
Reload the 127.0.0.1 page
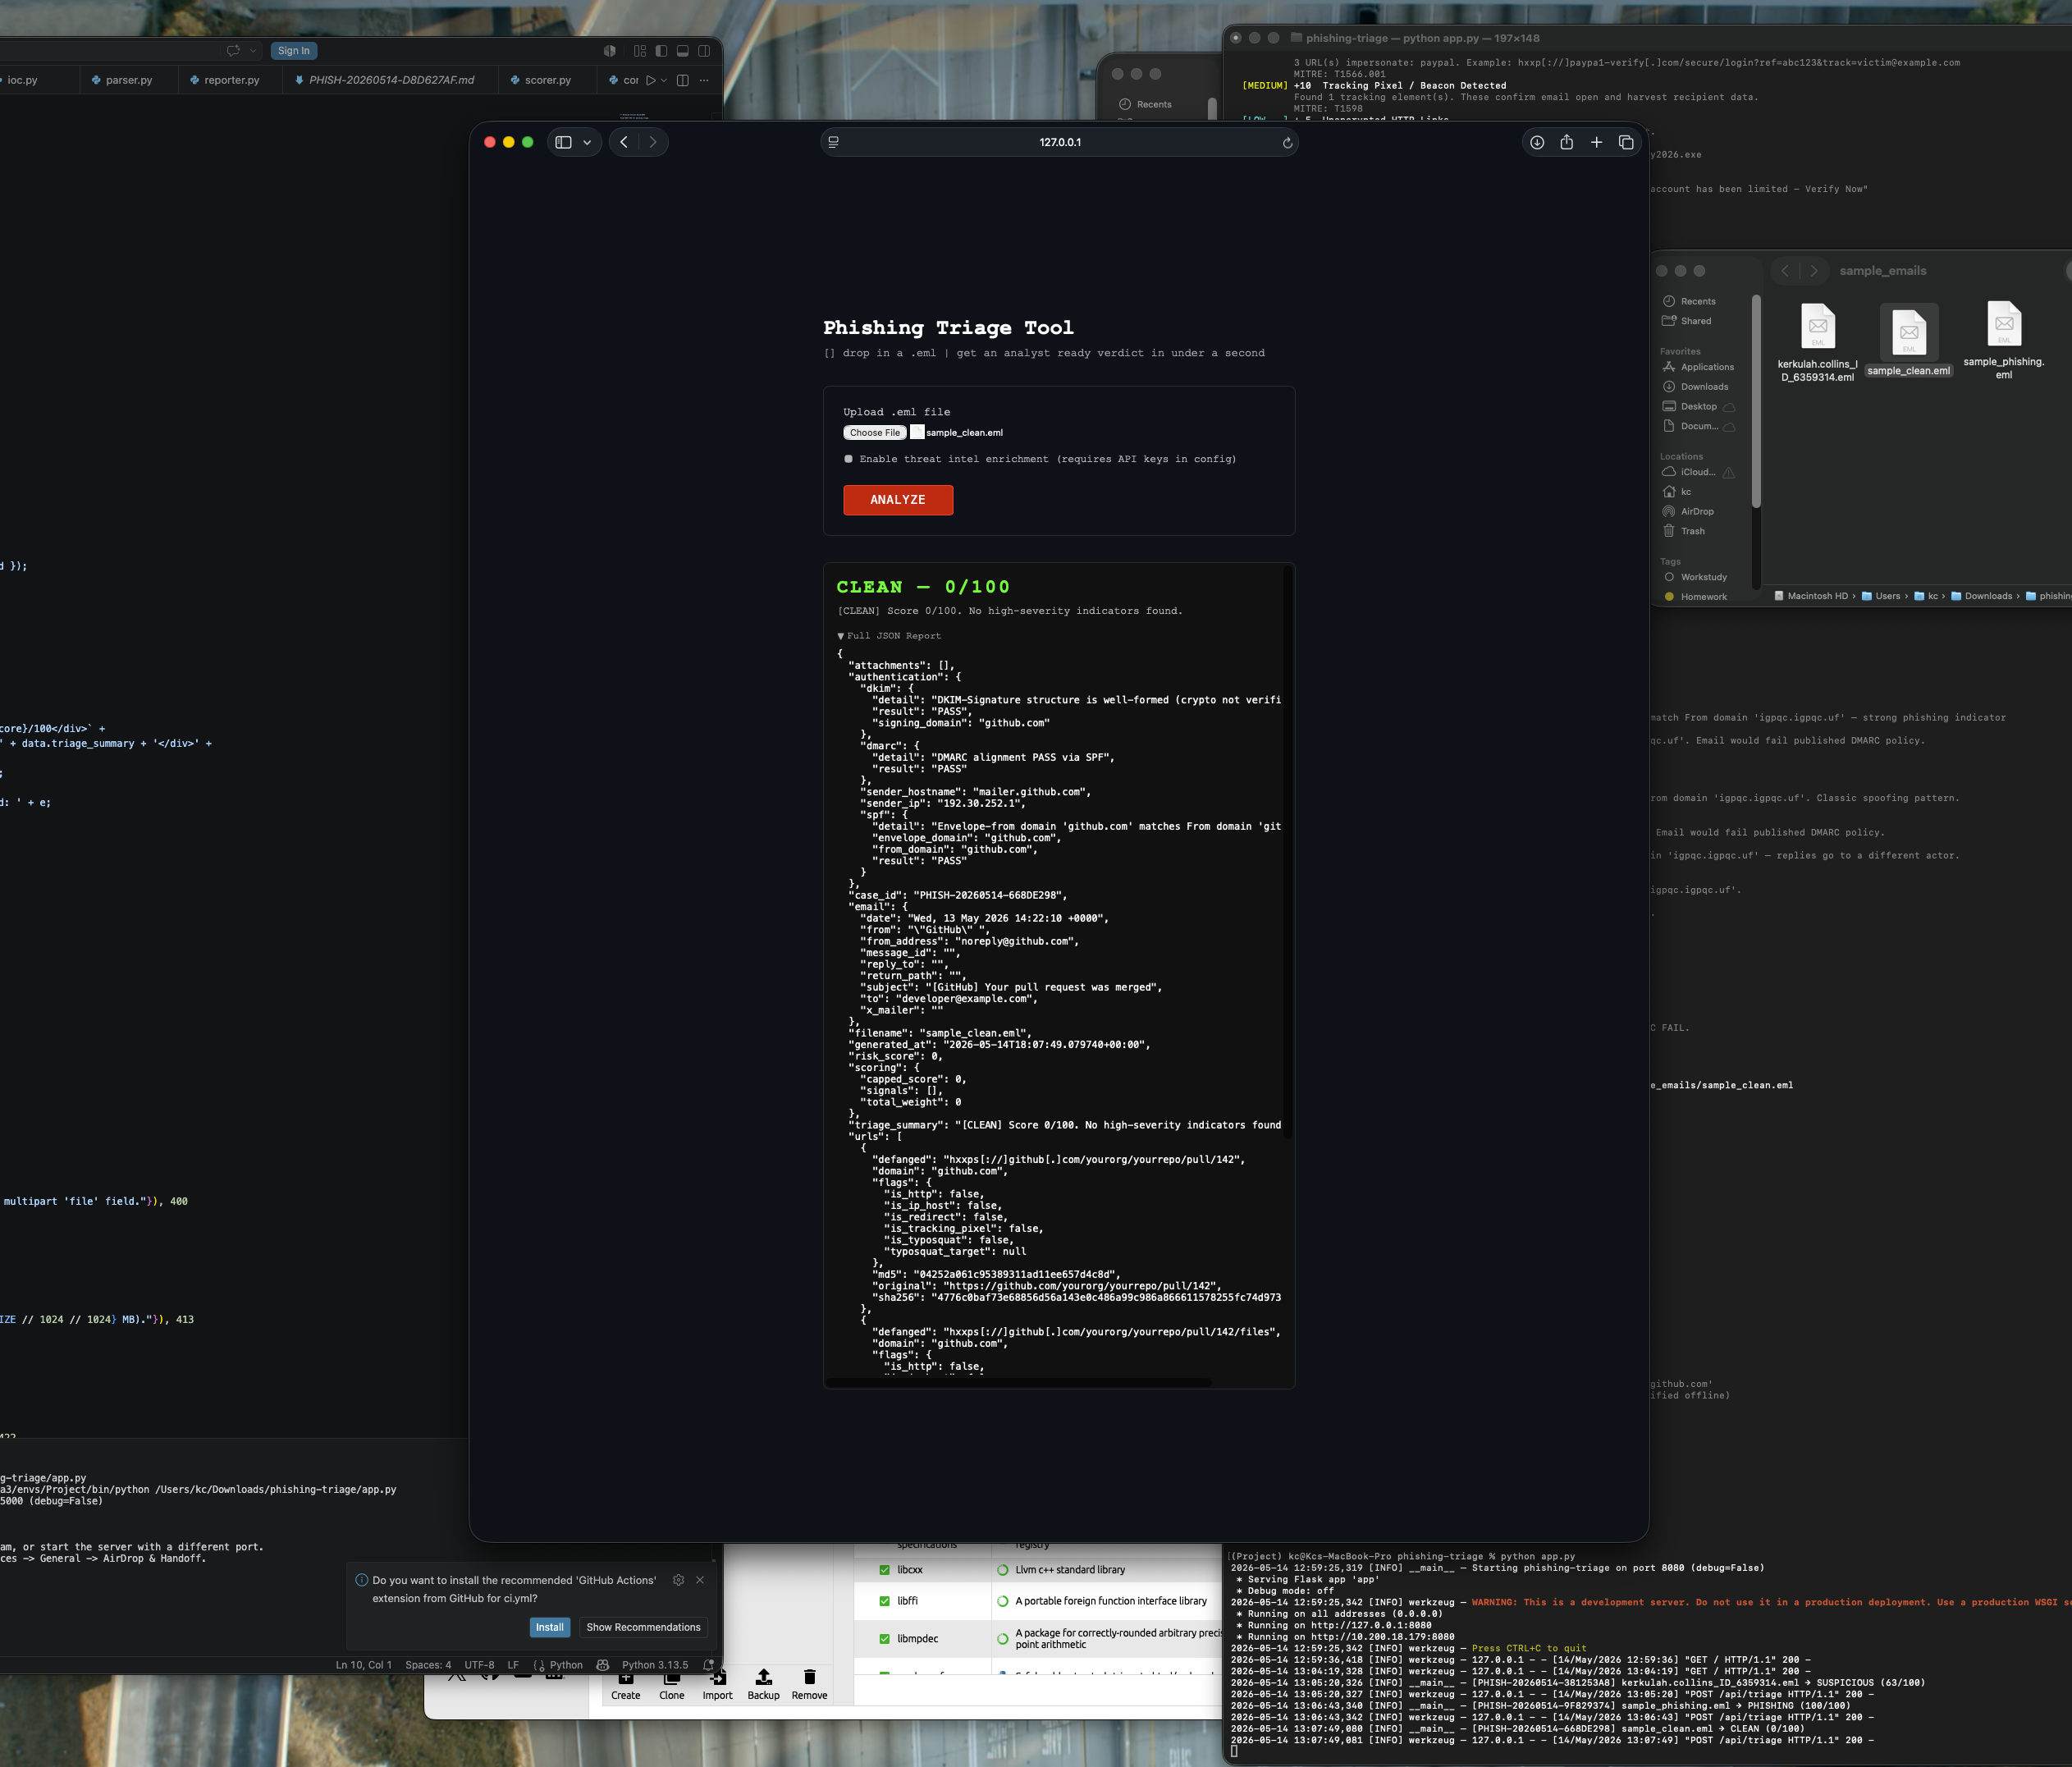tap(1287, 143)
